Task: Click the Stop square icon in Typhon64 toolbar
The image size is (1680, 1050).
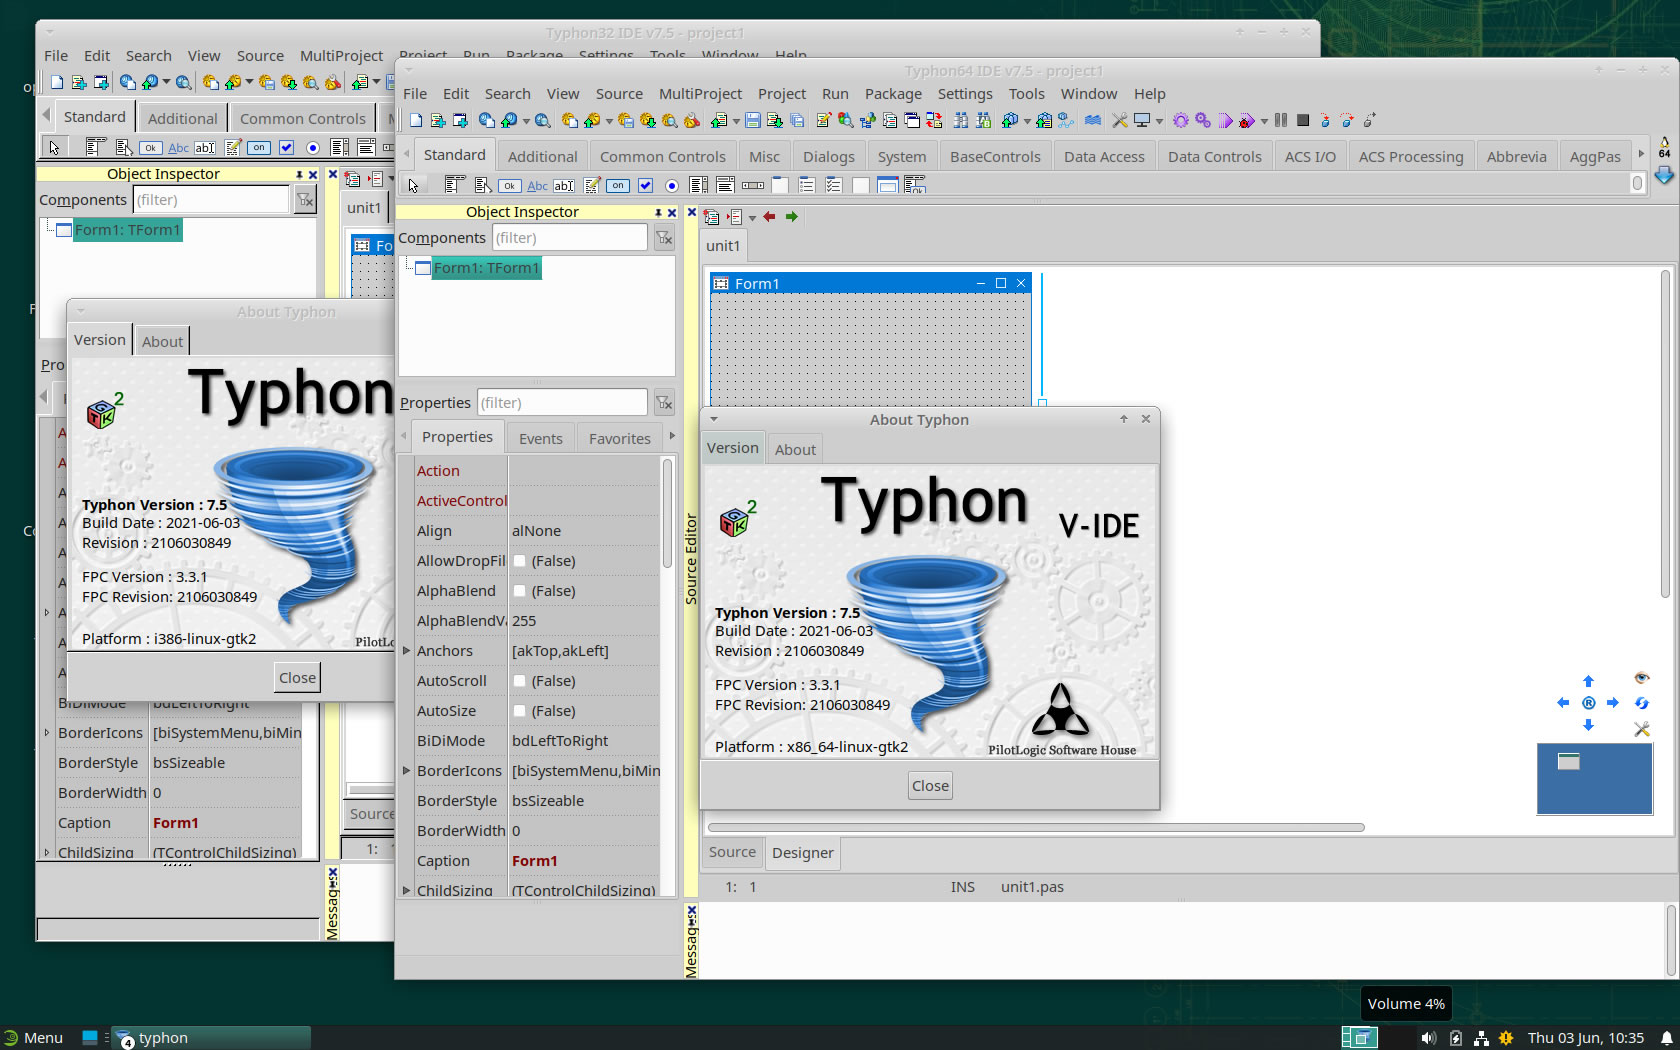Action: [x=1303, y=120]
